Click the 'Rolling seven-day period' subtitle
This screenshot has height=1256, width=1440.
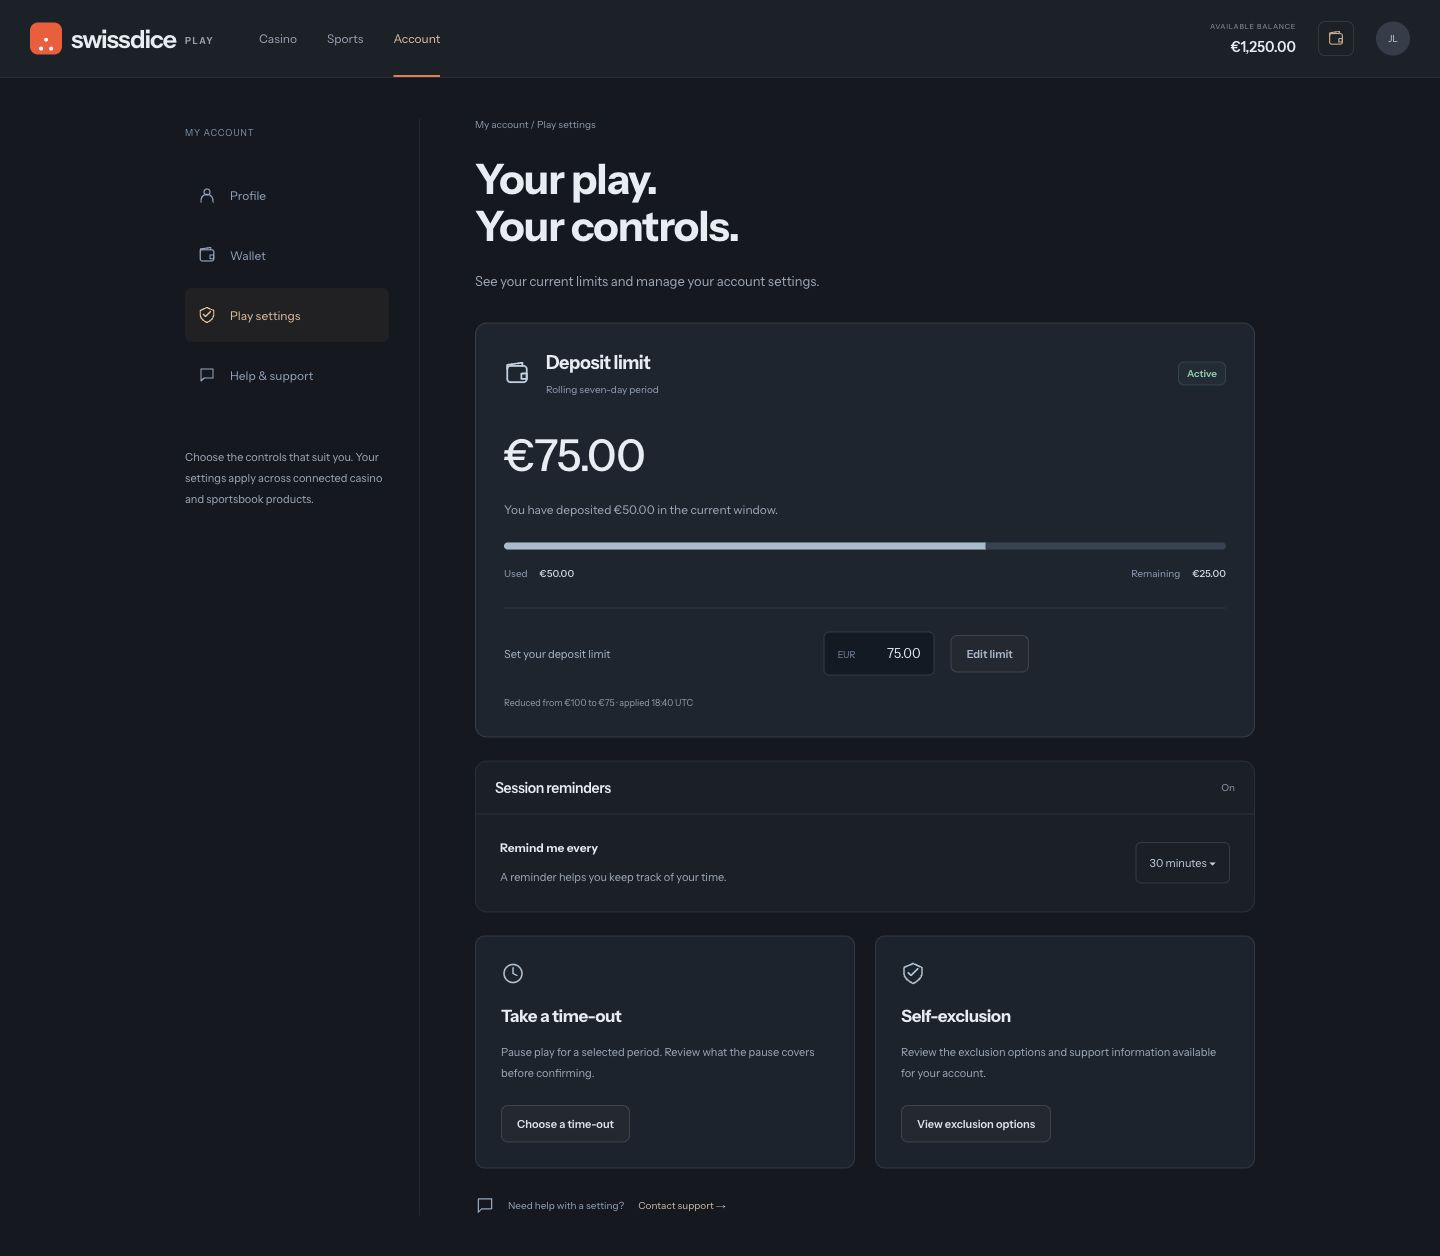pos(602,390)
